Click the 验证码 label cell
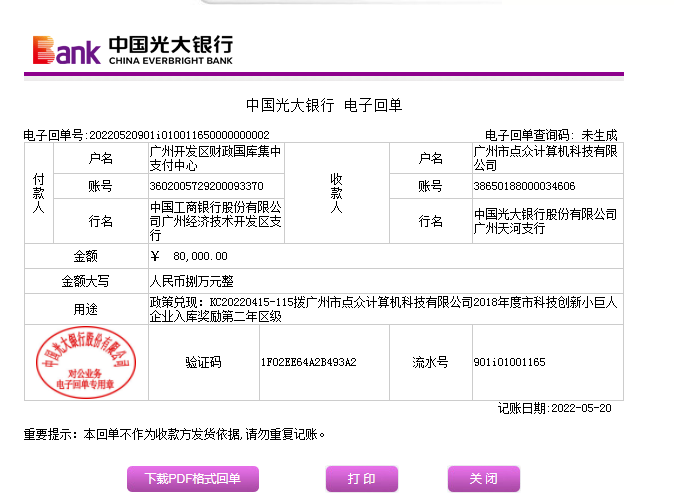Viewport: 674px width, 502px height. [x=204, y=362]
